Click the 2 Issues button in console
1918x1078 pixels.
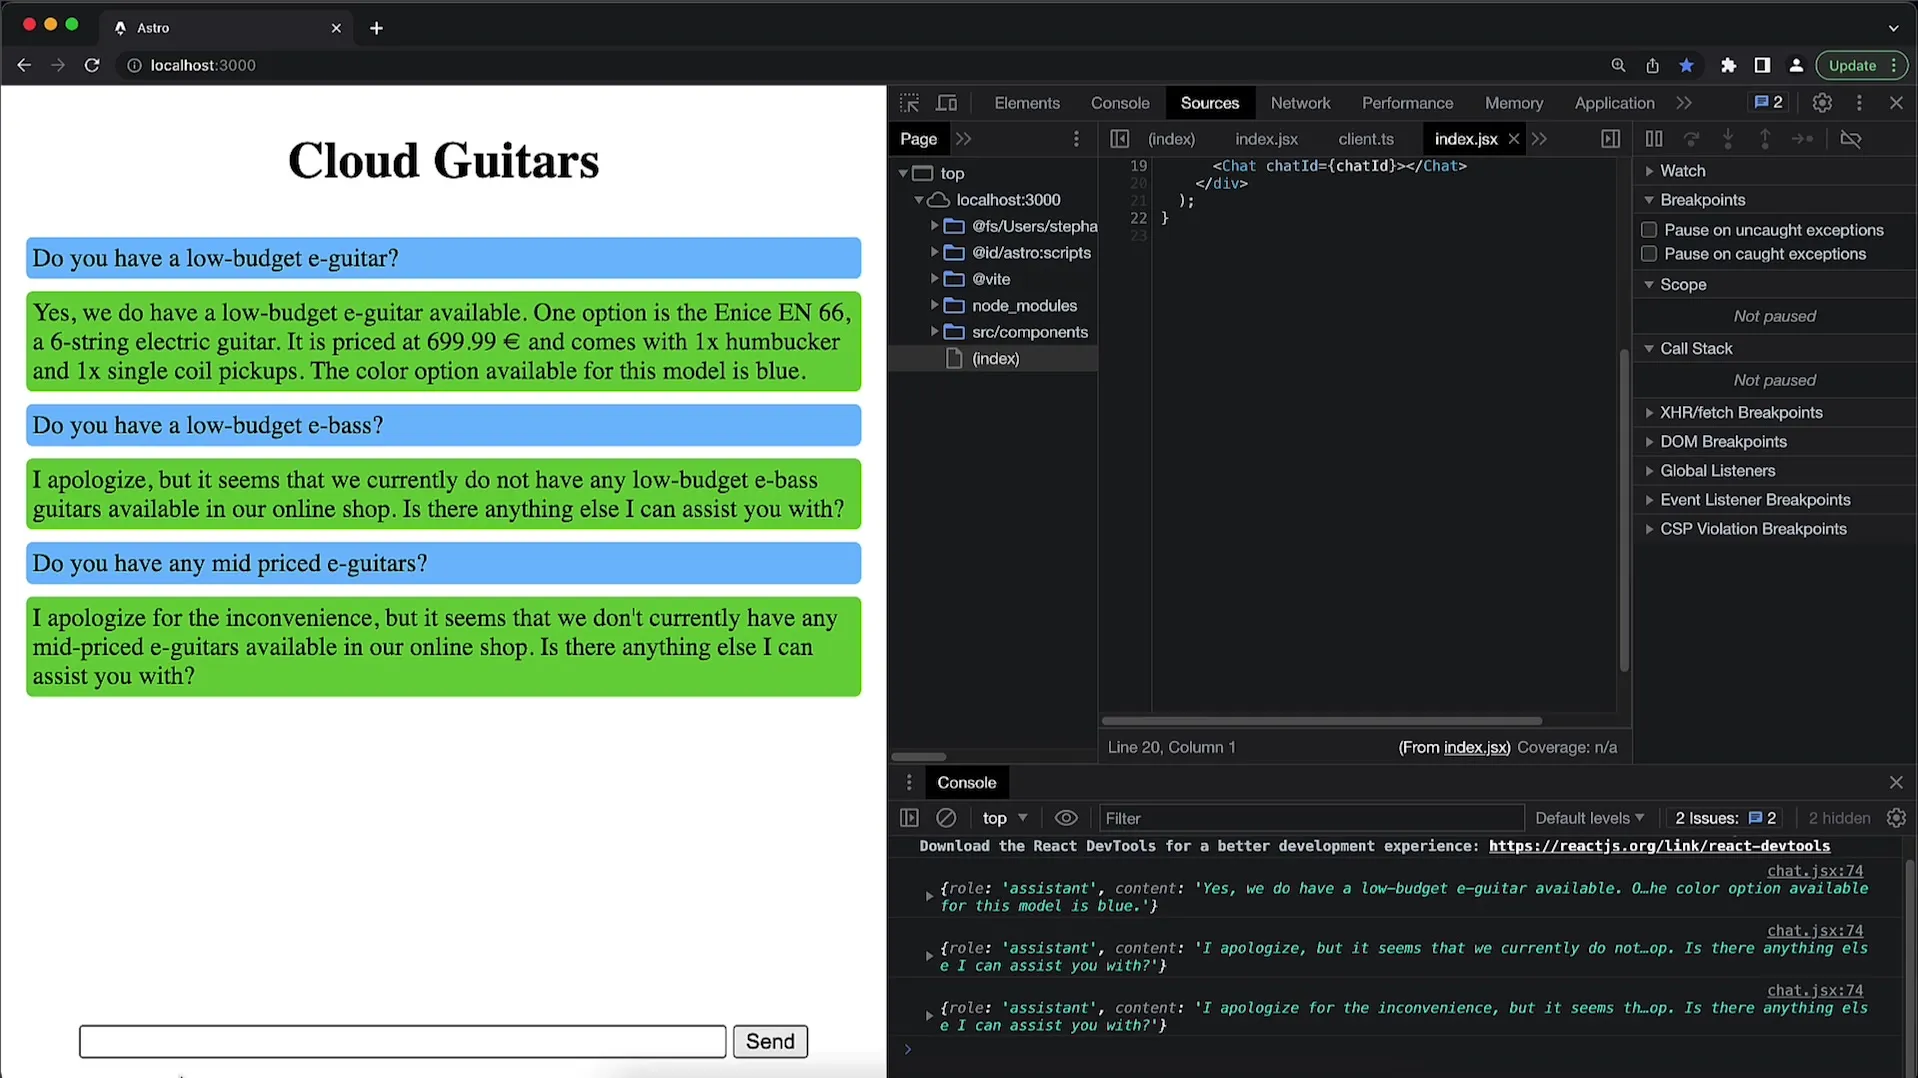1725,818
